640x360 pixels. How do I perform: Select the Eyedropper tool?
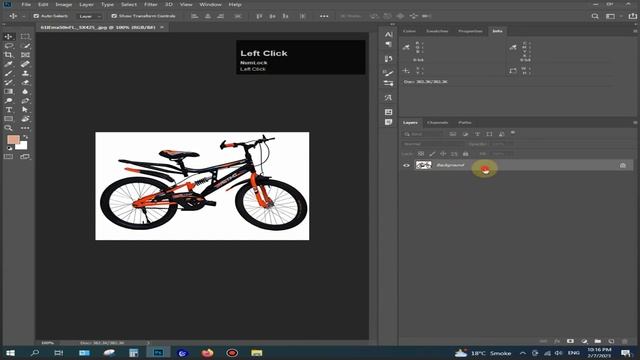tap(9, 64)
